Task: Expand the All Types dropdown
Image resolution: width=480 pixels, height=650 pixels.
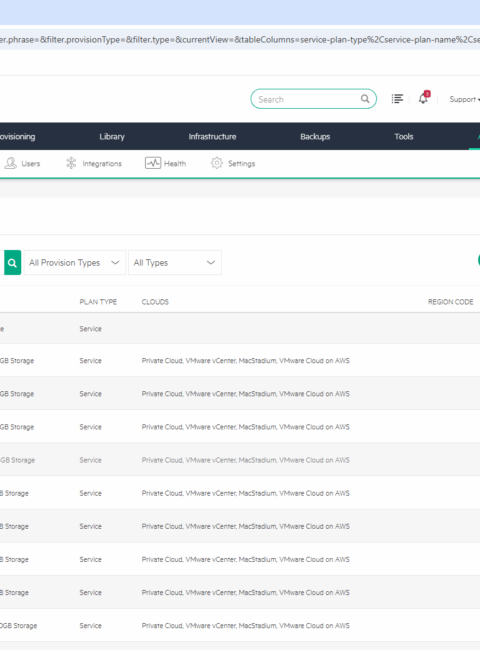Action: point(175,262)
